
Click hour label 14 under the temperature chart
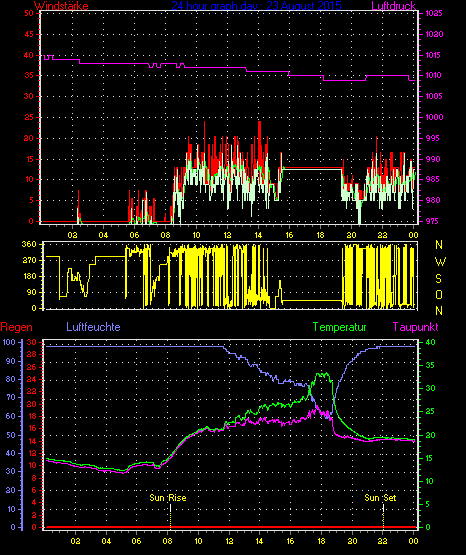[259, 541]
